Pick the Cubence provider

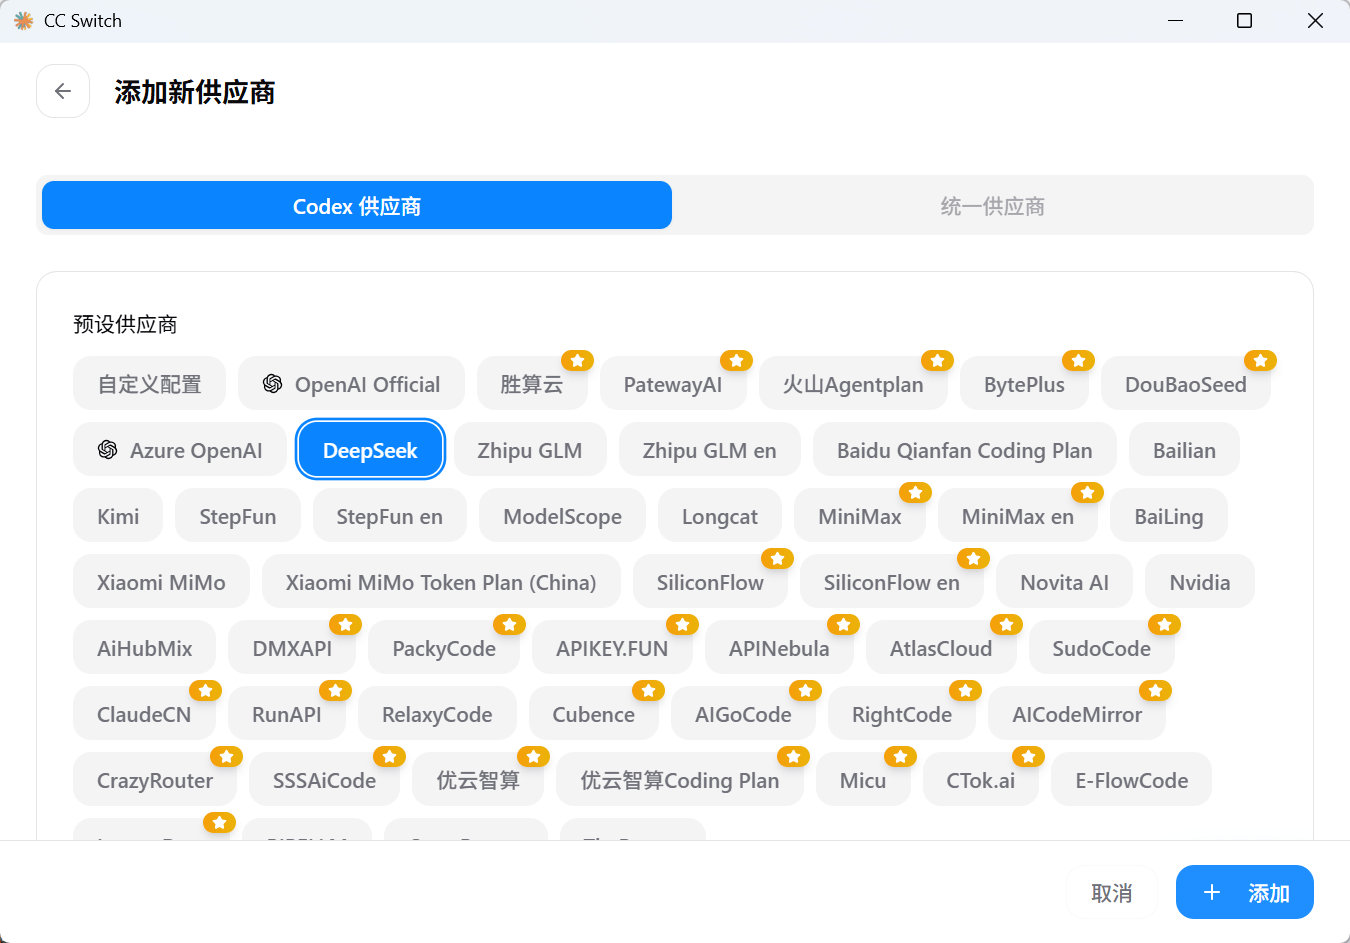pos(594,714)
